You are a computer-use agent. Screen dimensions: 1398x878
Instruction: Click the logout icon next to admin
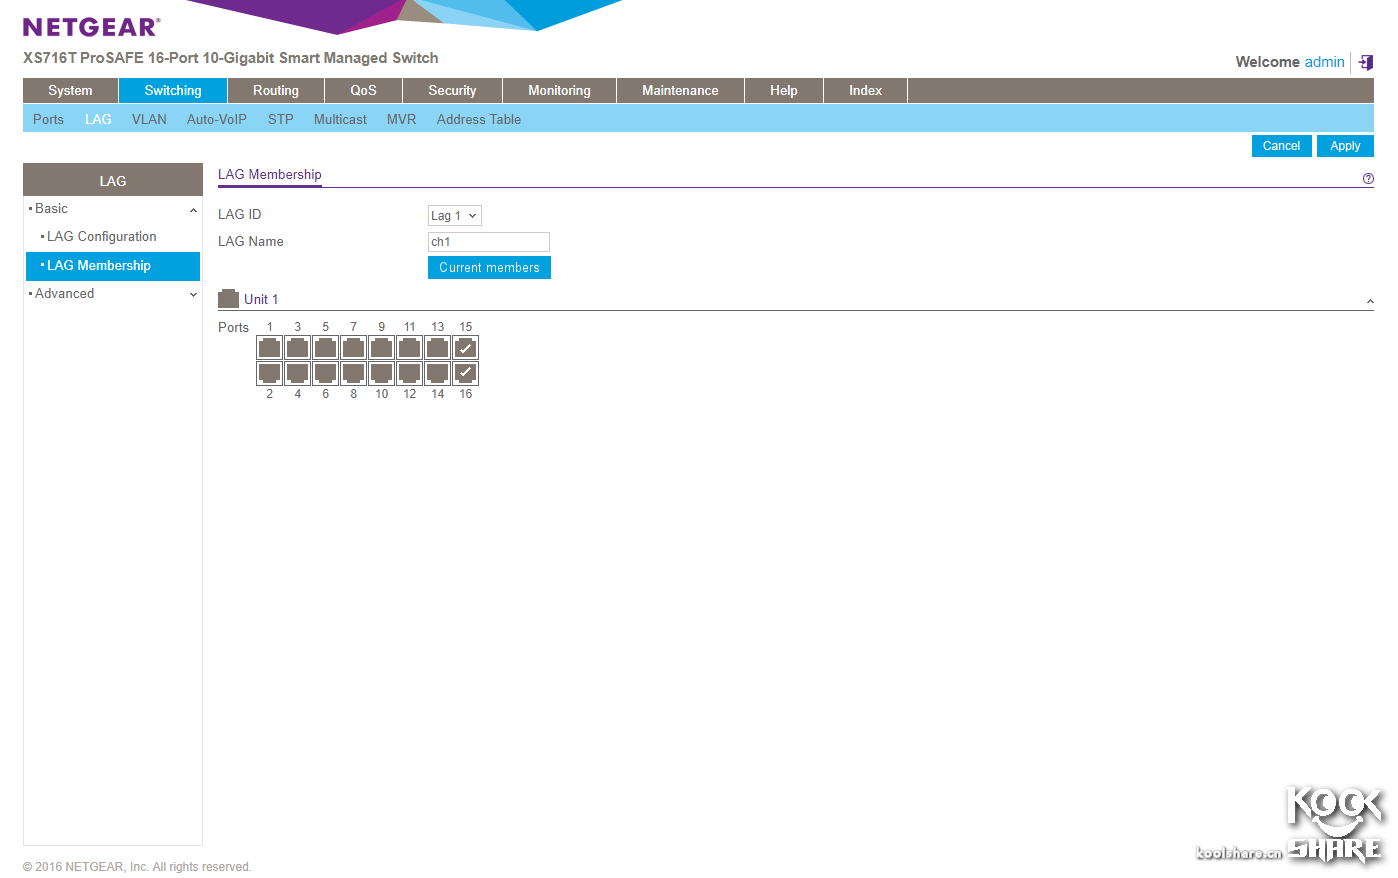click(x=1365, y=62)
